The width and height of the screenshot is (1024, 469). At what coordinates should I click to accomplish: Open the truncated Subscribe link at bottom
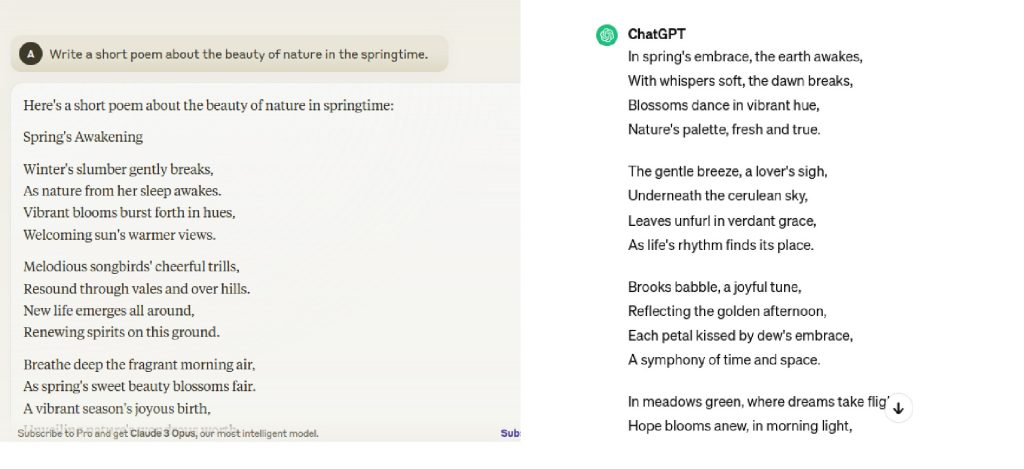coord(510,433)
